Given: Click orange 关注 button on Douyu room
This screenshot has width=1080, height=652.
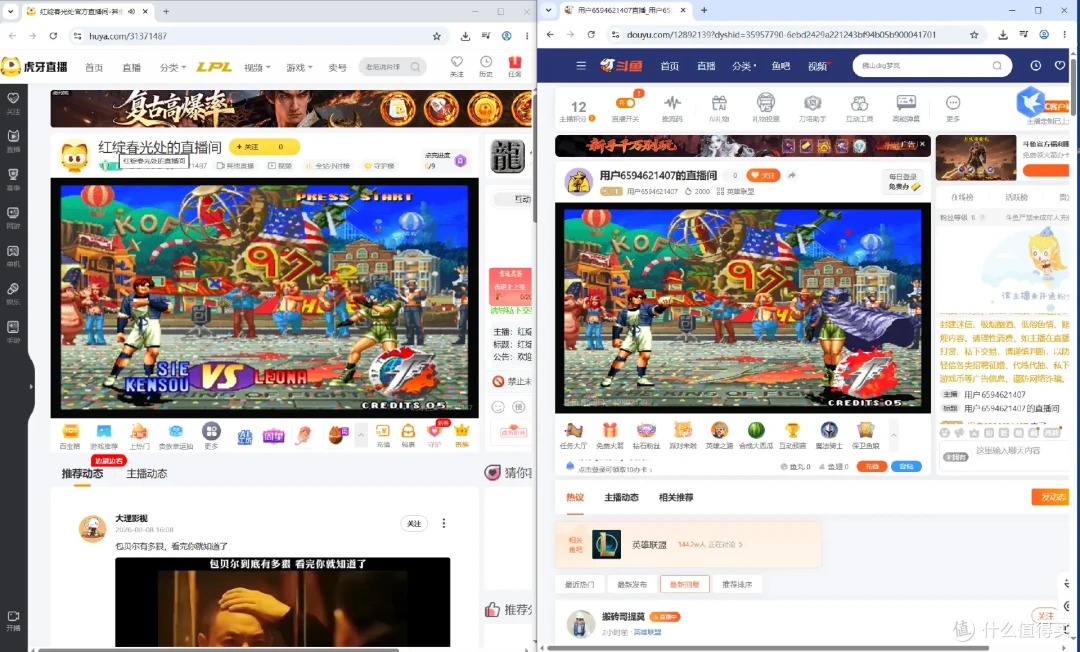Looking at the screenshot, I should pyautogui.click(x=762, y=176).
